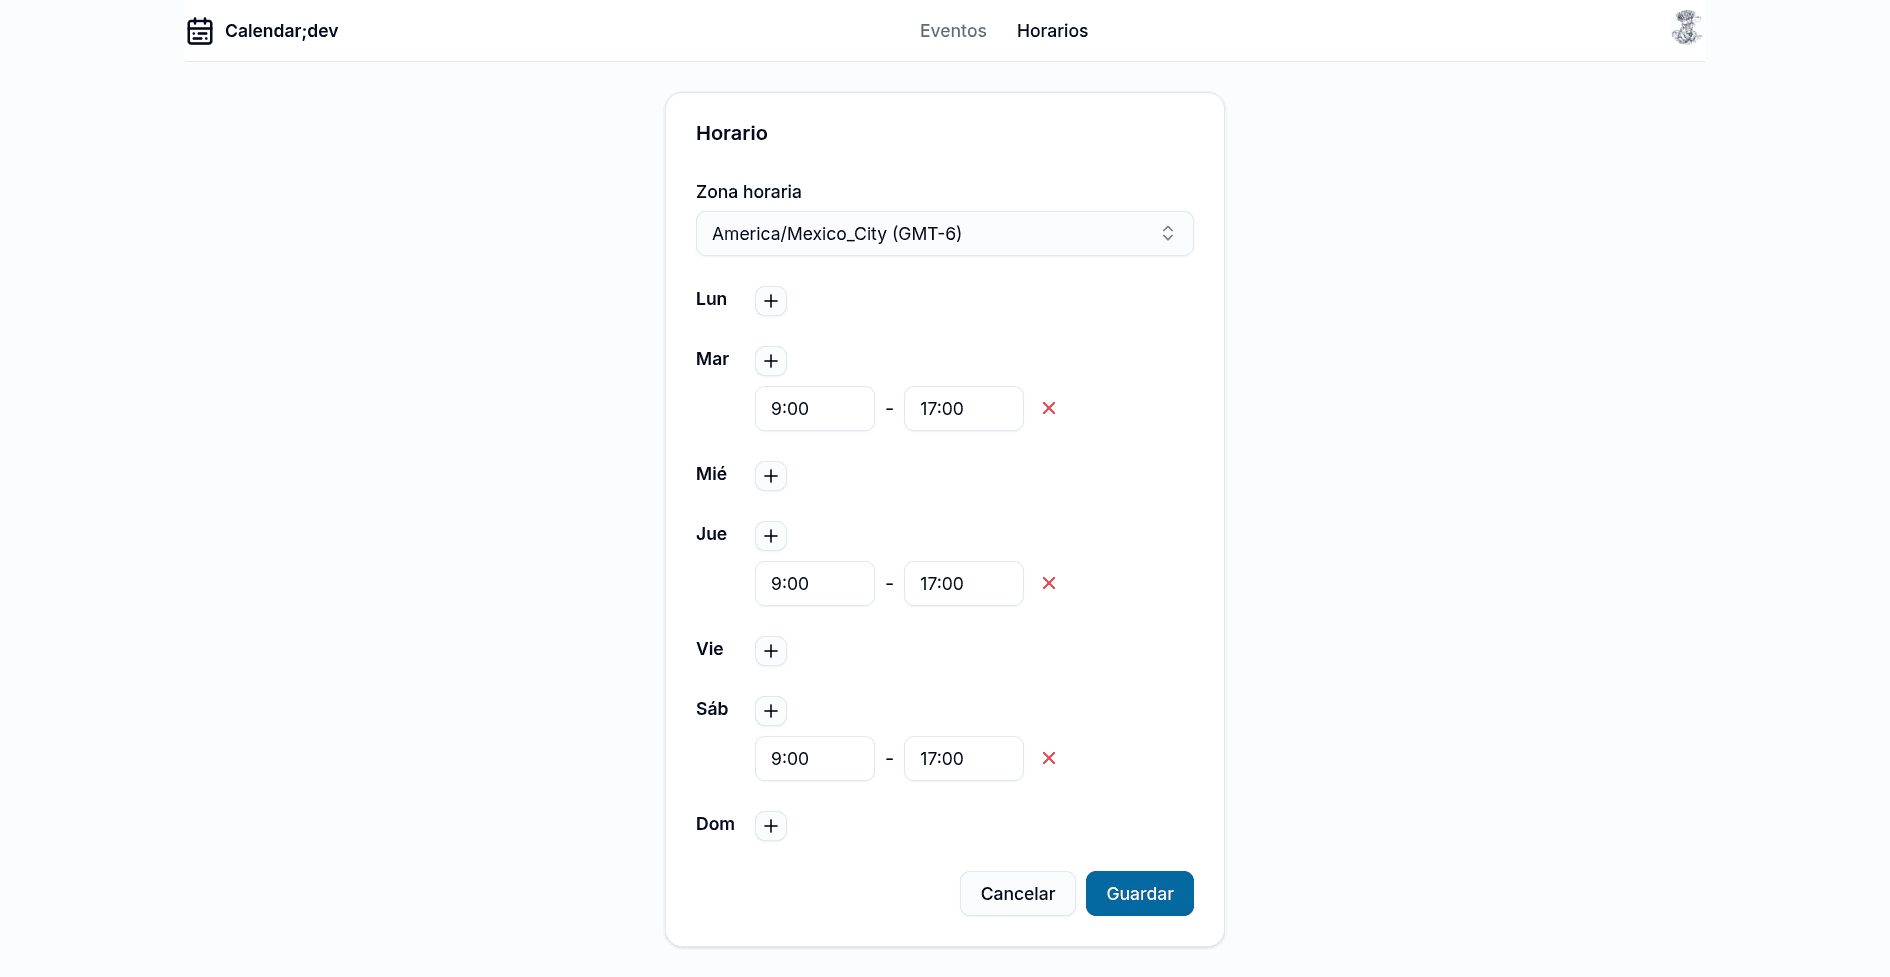
Task: Select the Horarios navigation item
Action: point(1052,31)
